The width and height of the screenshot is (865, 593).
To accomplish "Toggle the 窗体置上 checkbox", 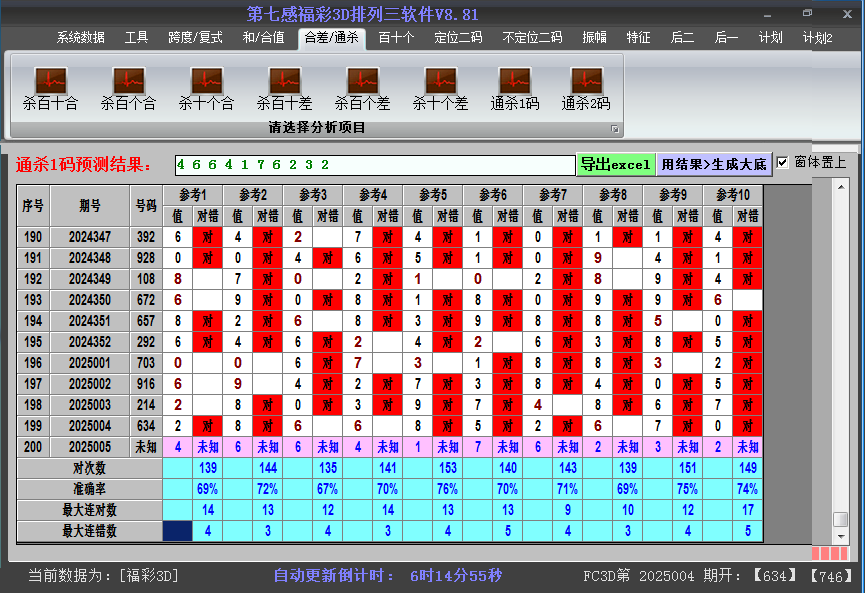I will [782, 163].
